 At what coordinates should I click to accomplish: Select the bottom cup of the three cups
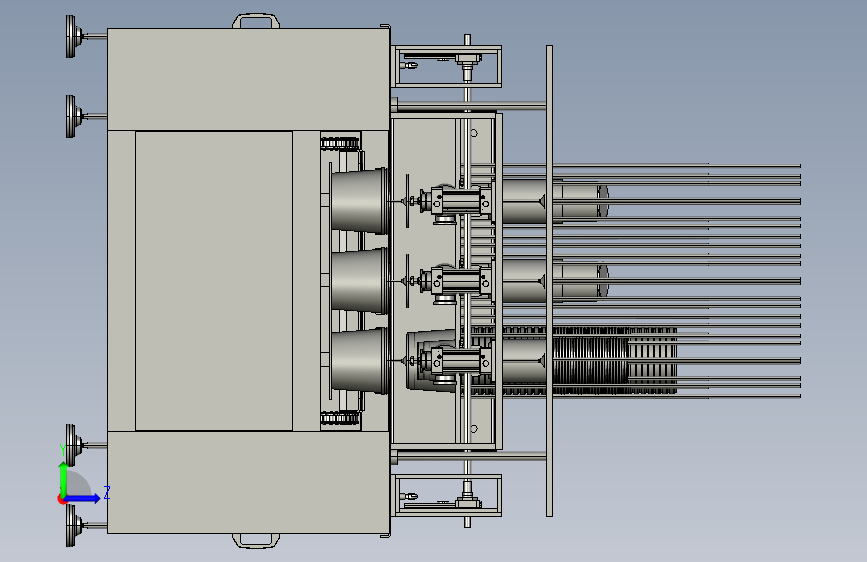tap(359, 361)
